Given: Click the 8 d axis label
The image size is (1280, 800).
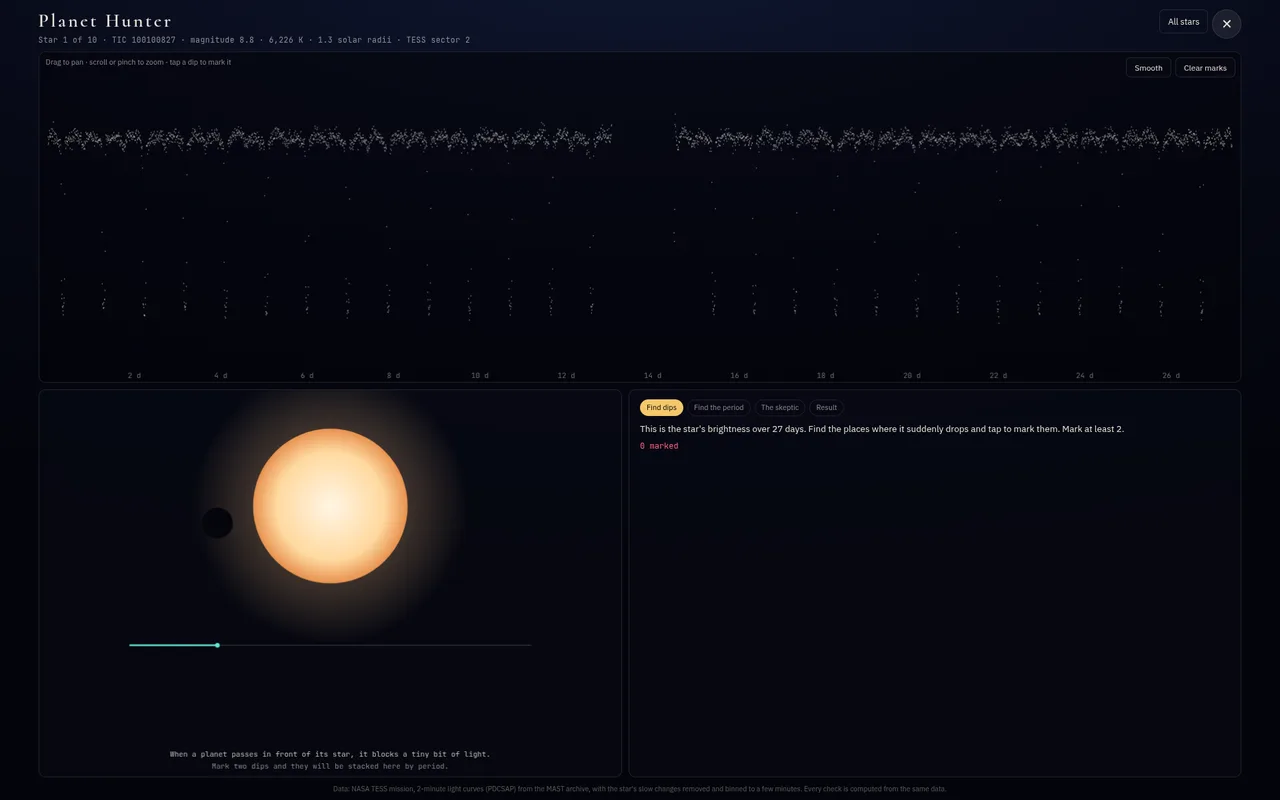Looking at the screenshot, I should pyautogui.click(x=393, y=376).
